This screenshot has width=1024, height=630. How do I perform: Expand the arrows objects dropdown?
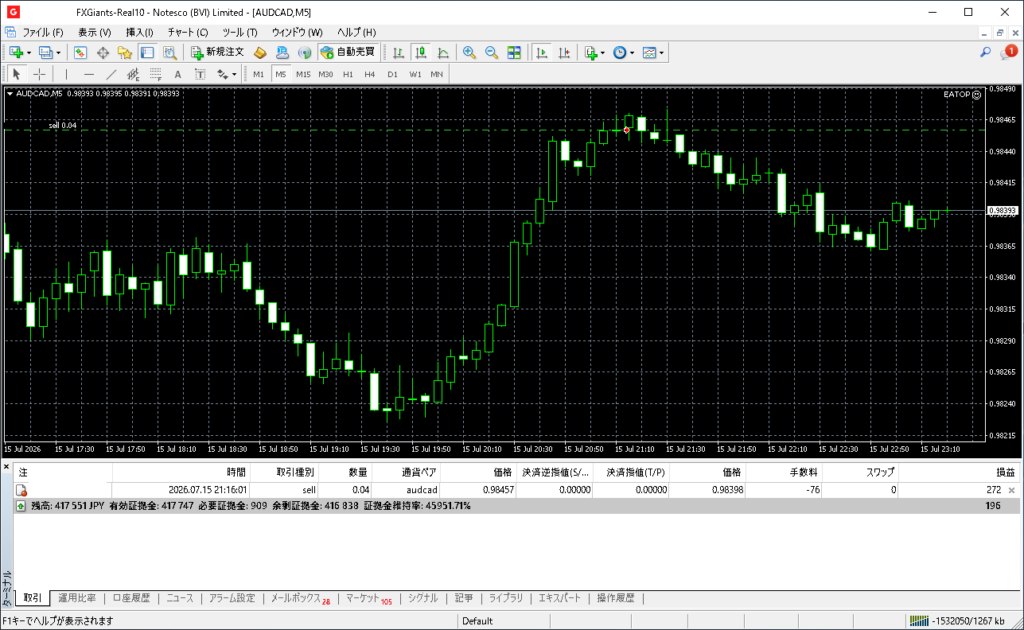[x=234, y=74]
